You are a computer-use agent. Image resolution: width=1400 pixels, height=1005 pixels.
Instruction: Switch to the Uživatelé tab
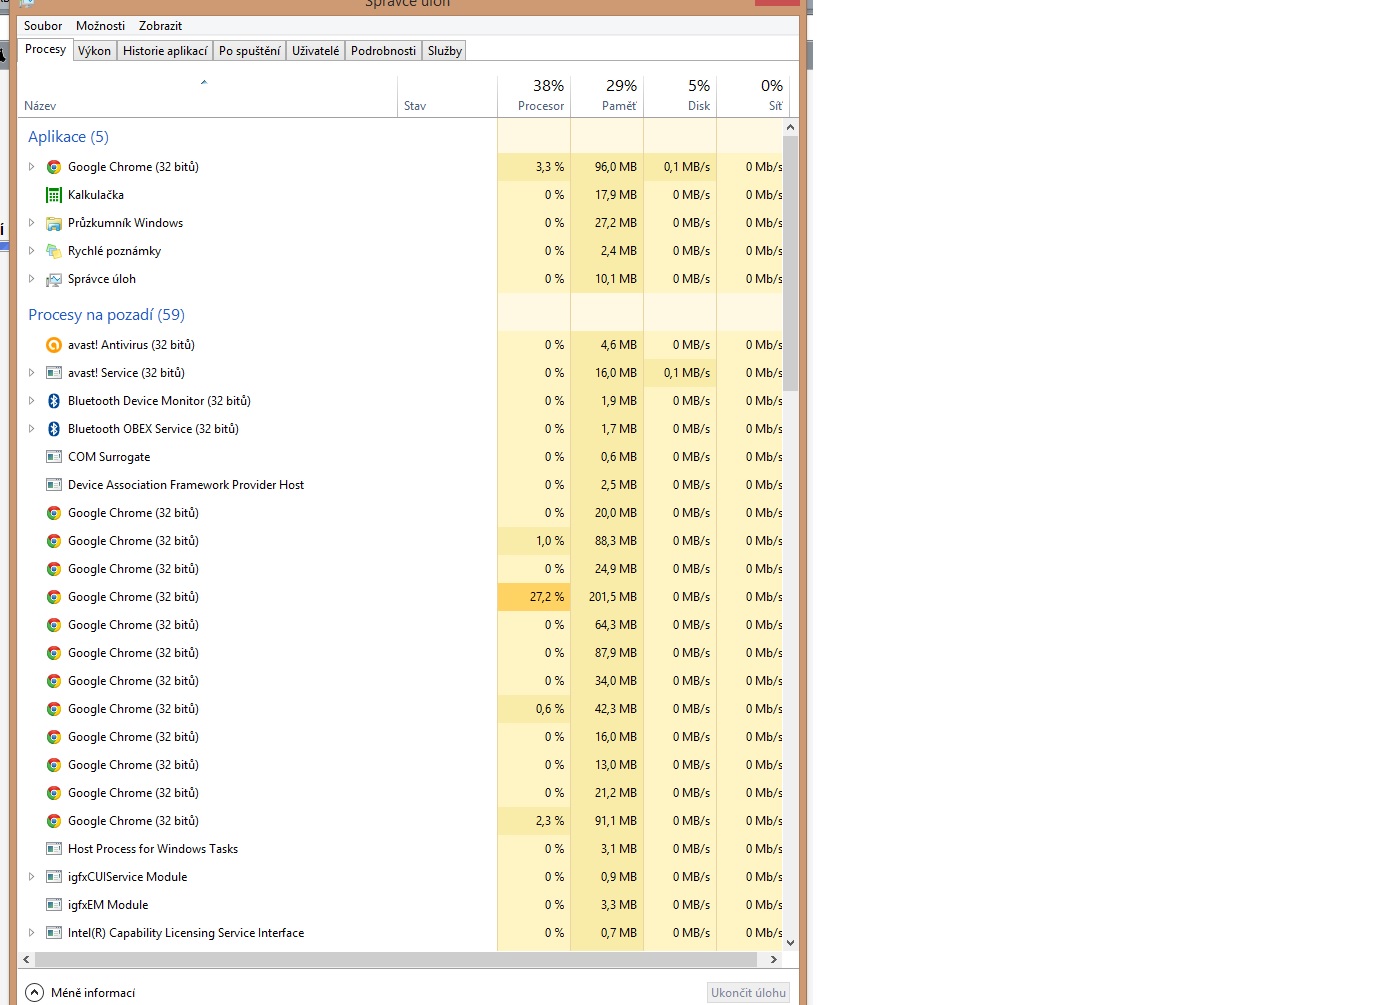pos(316,51)
